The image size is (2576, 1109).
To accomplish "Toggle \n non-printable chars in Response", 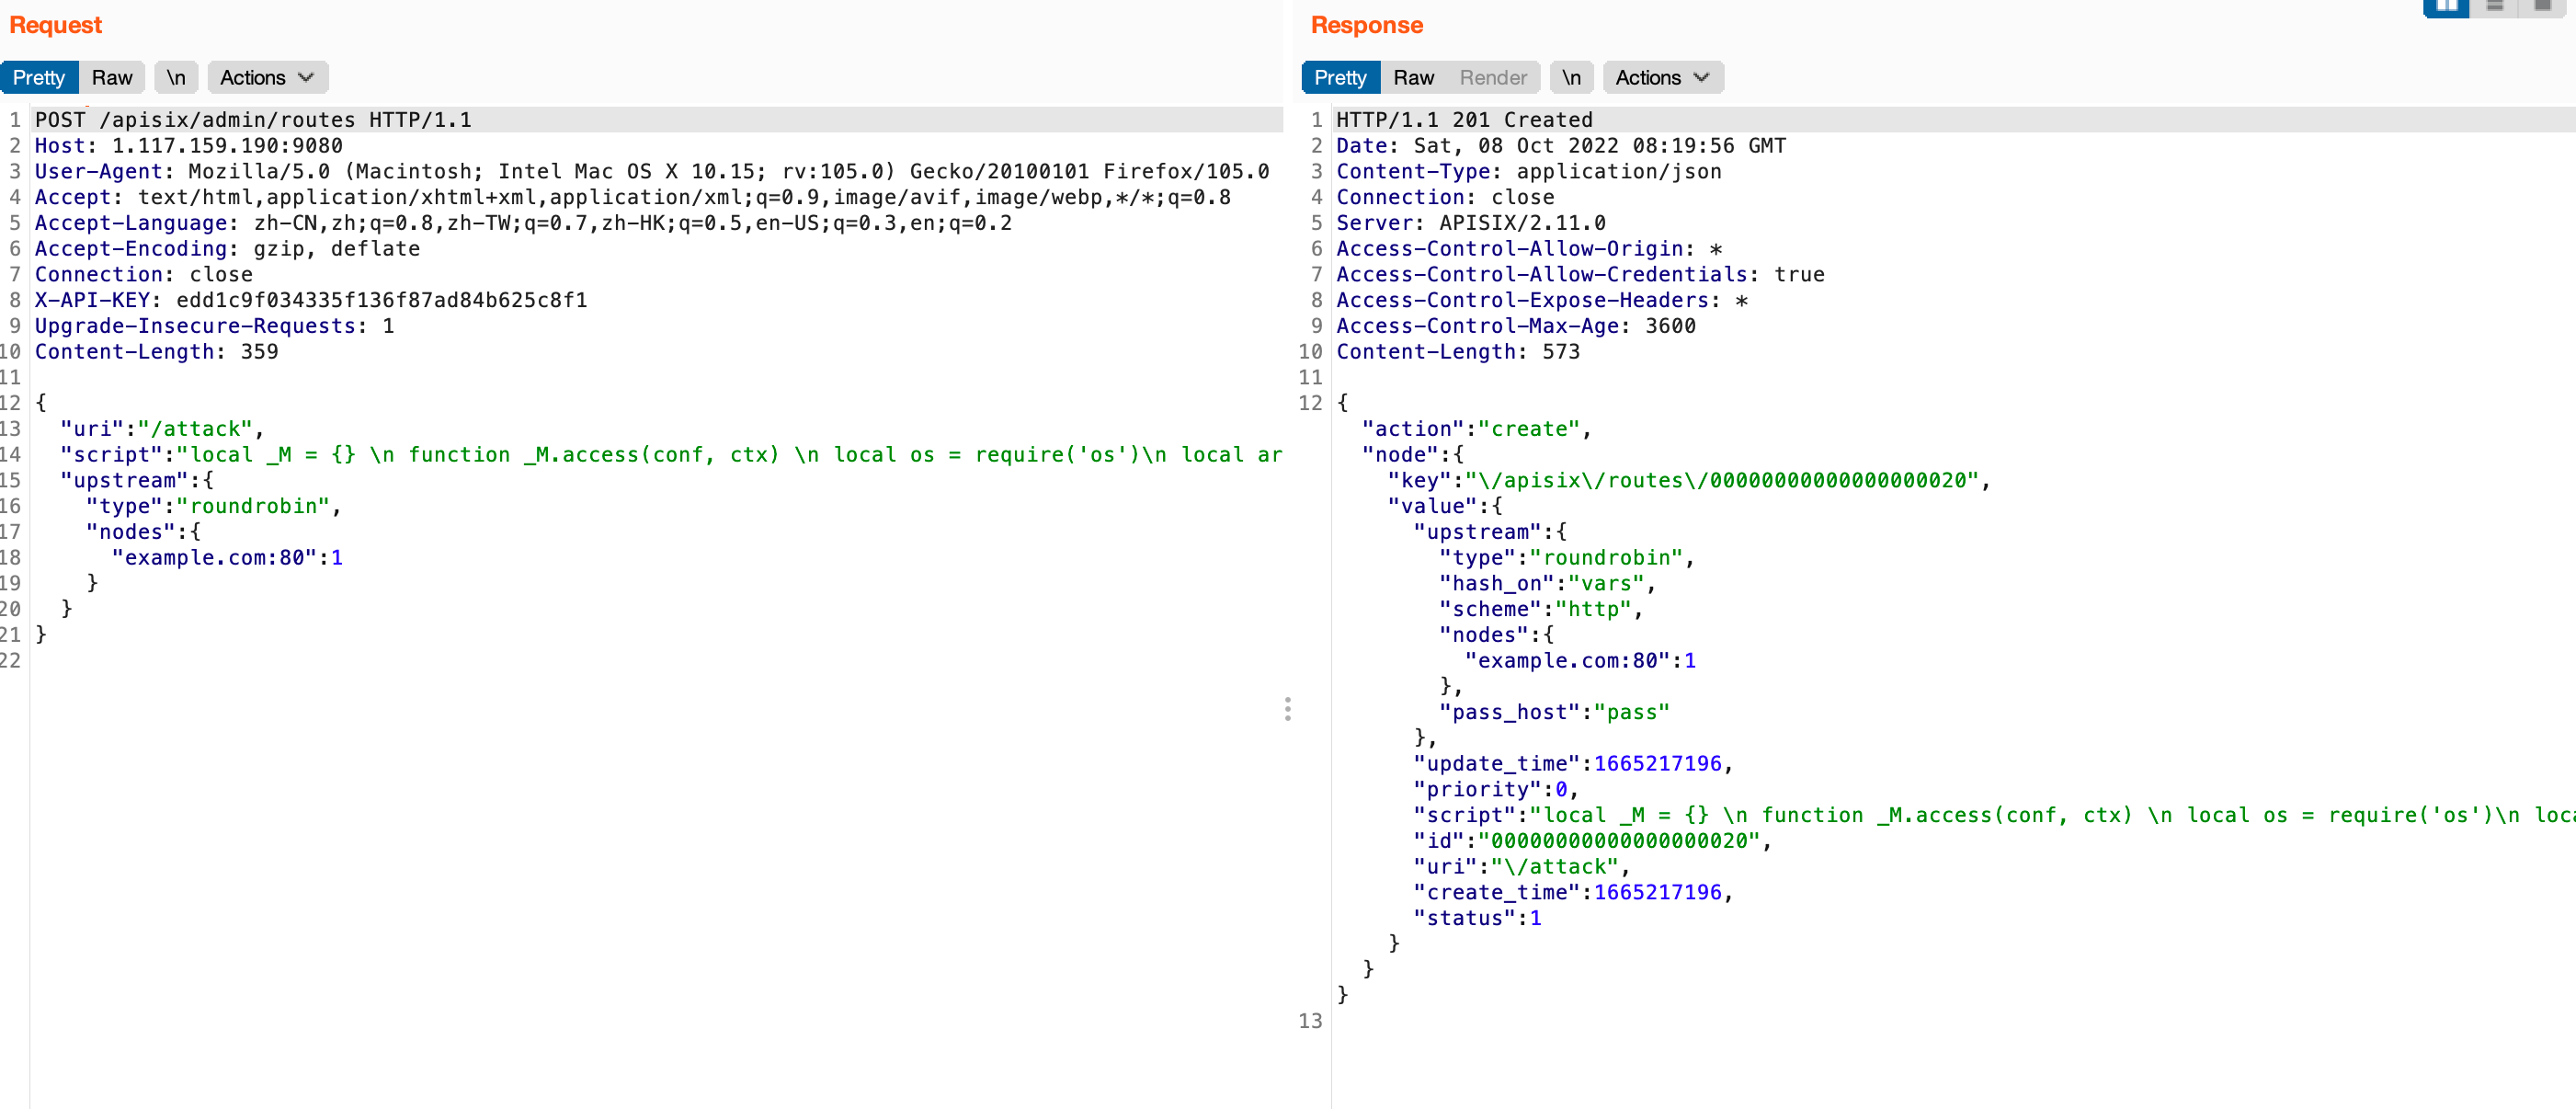I will [x=1571, y=78].
